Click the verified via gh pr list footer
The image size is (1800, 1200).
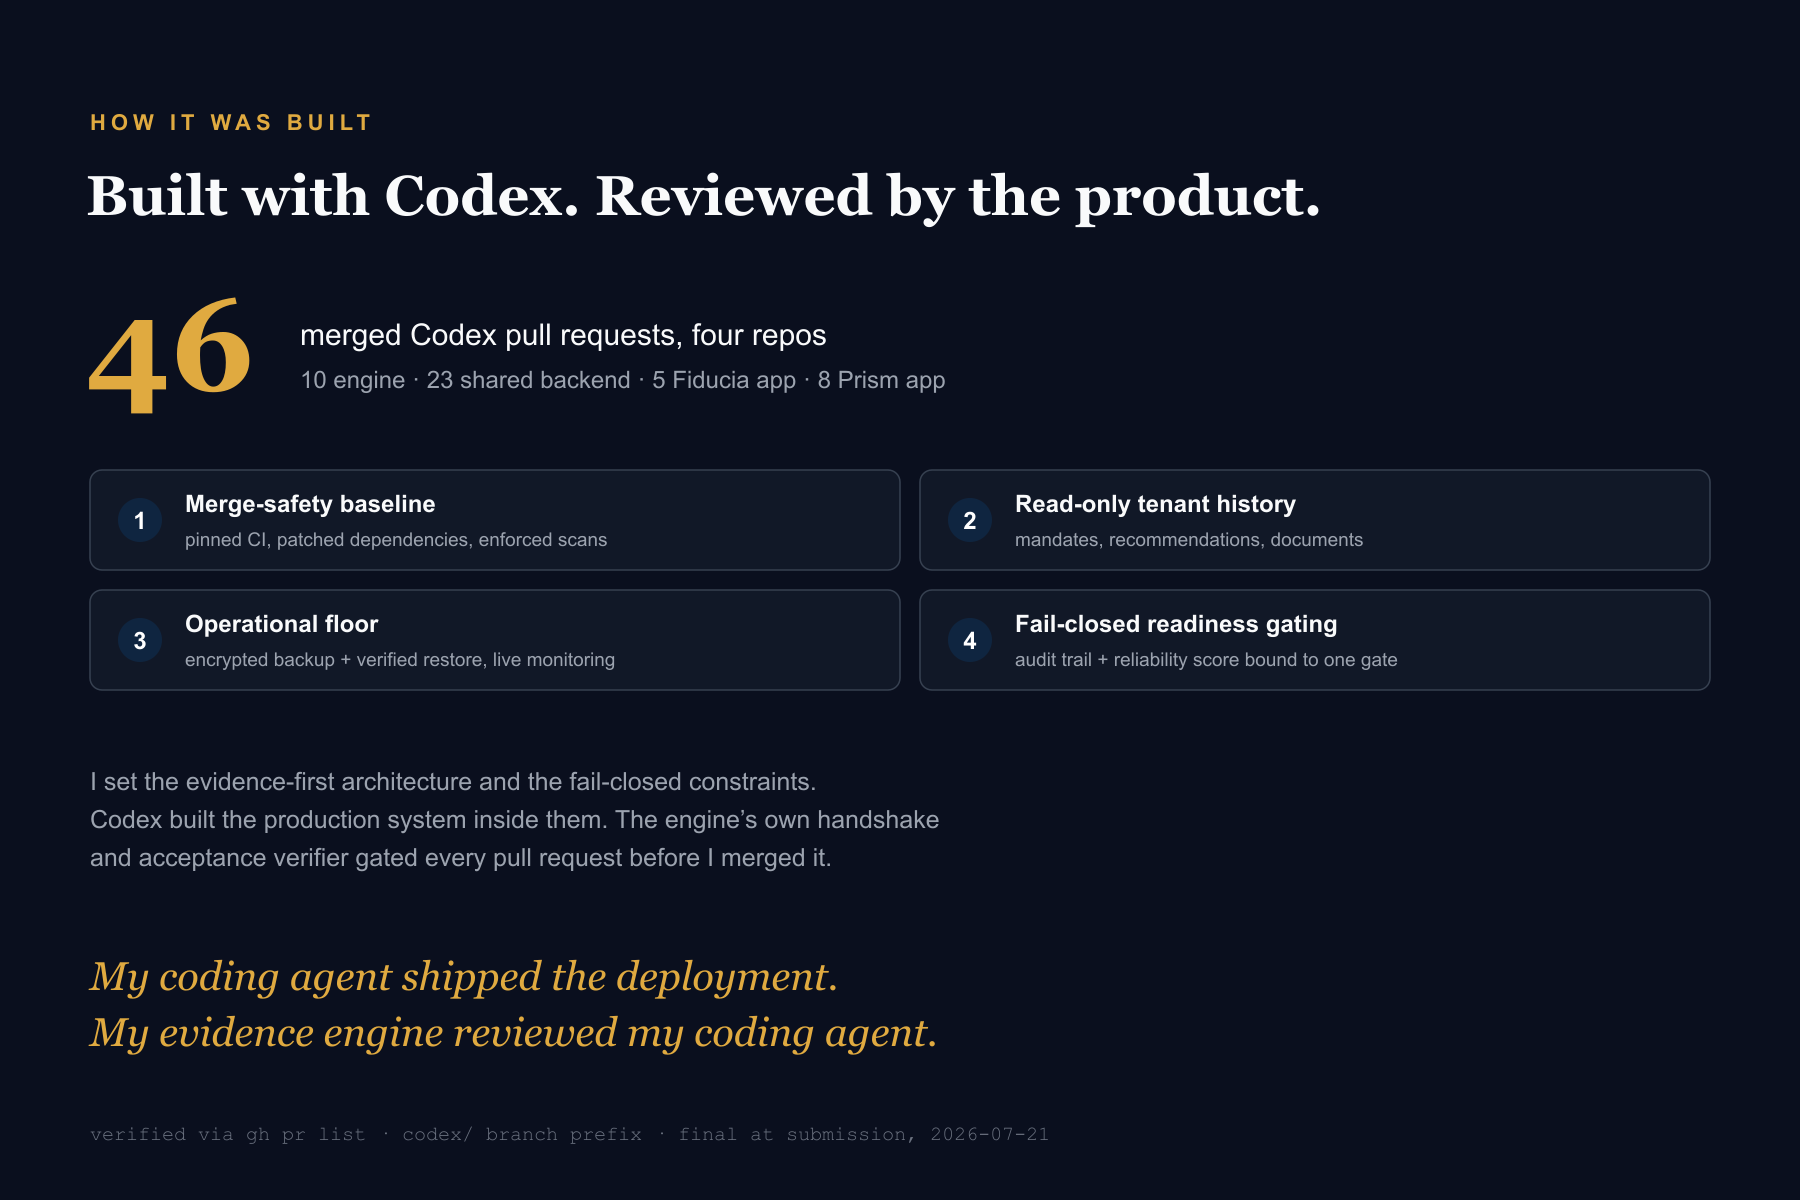click(x=569, y=1134)
